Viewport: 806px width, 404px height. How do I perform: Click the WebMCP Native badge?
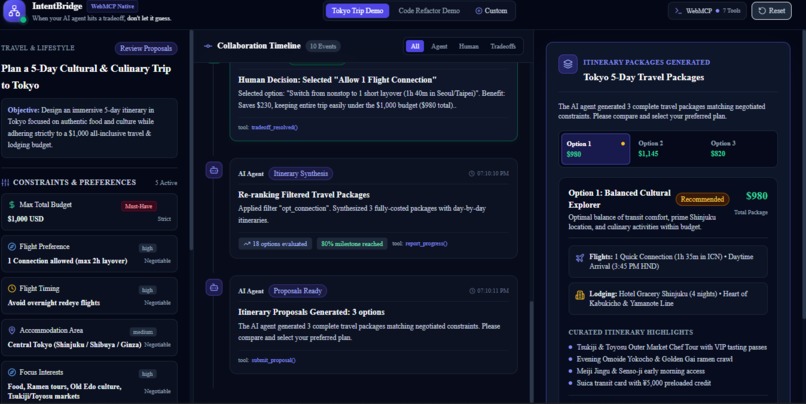click(112, 6)
